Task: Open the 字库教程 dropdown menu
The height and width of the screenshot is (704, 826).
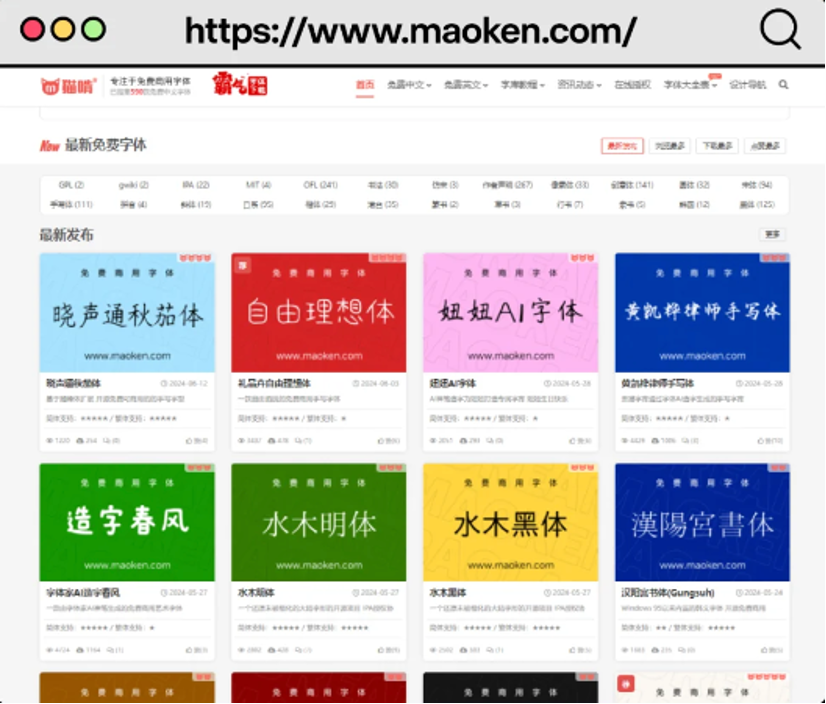Action: pos(523,84)
